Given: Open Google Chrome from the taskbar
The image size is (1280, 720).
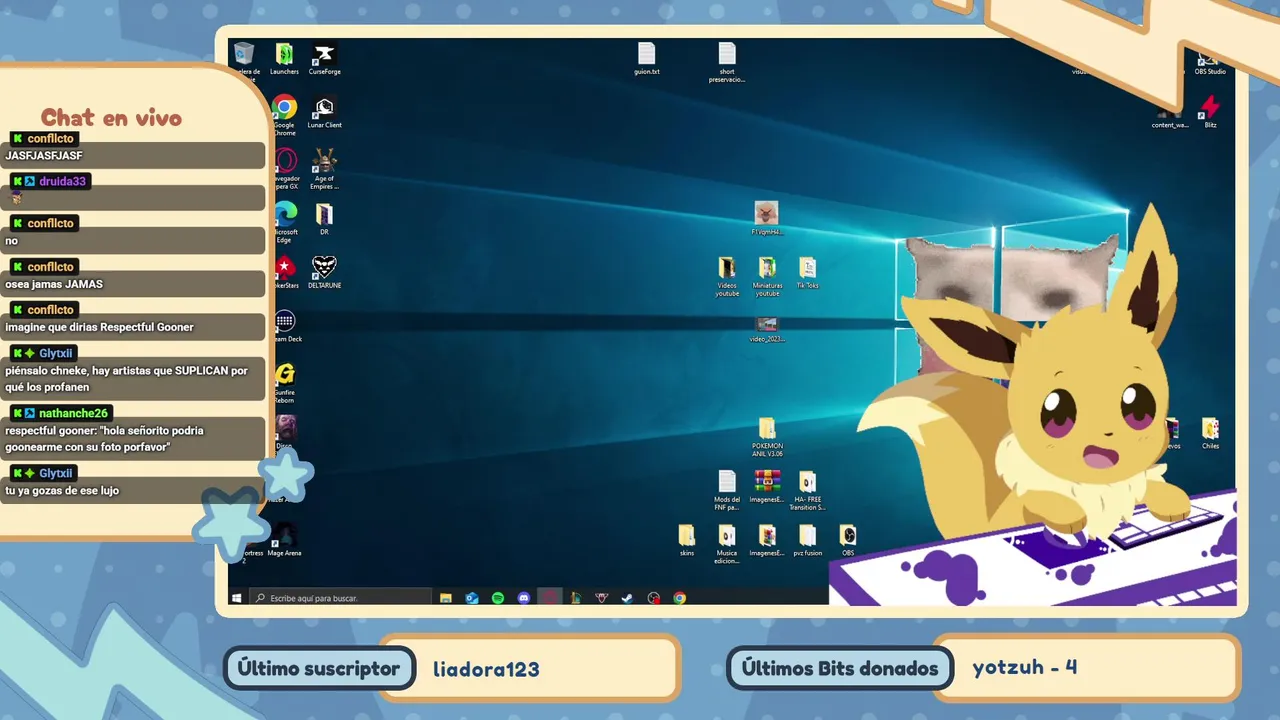Looking at the screenshot, I should pyautogui.click(x=680, y=598).
